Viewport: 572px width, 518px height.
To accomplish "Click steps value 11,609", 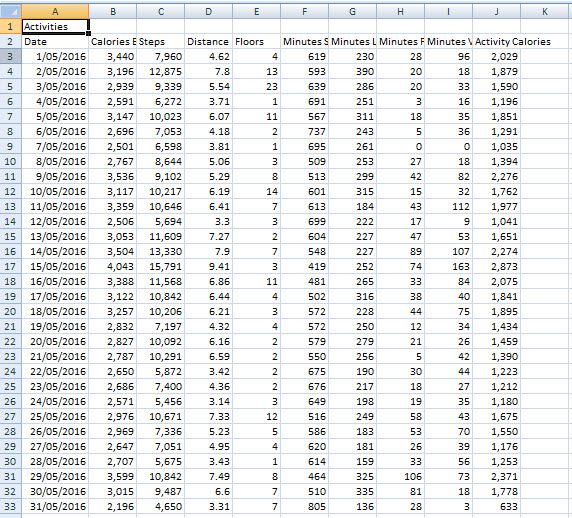I will point(161,236).
